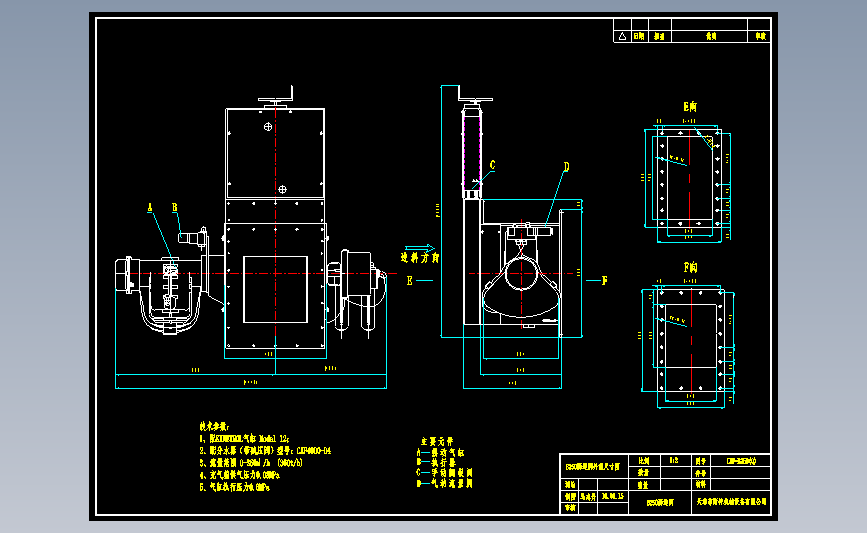867x533 pixels.
Task: Click the technical parameters heading above the notes
Action: point(214,426)
